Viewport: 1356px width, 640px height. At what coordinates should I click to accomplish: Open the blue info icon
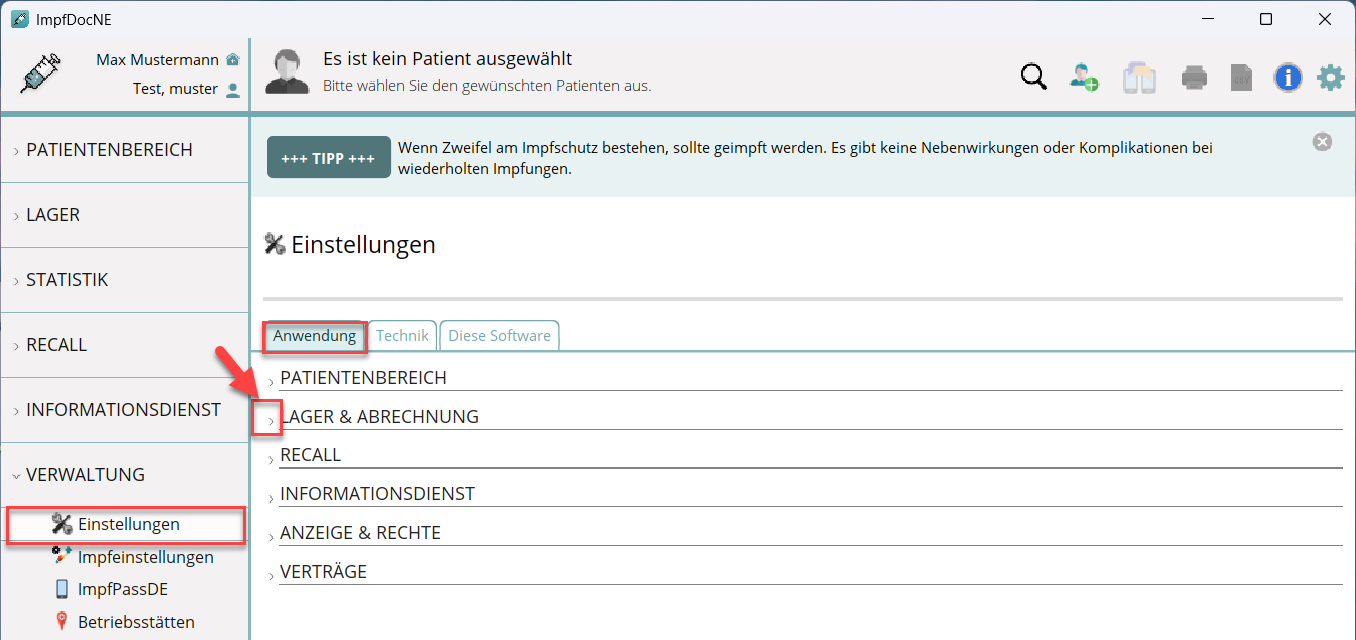(1287, 77)
